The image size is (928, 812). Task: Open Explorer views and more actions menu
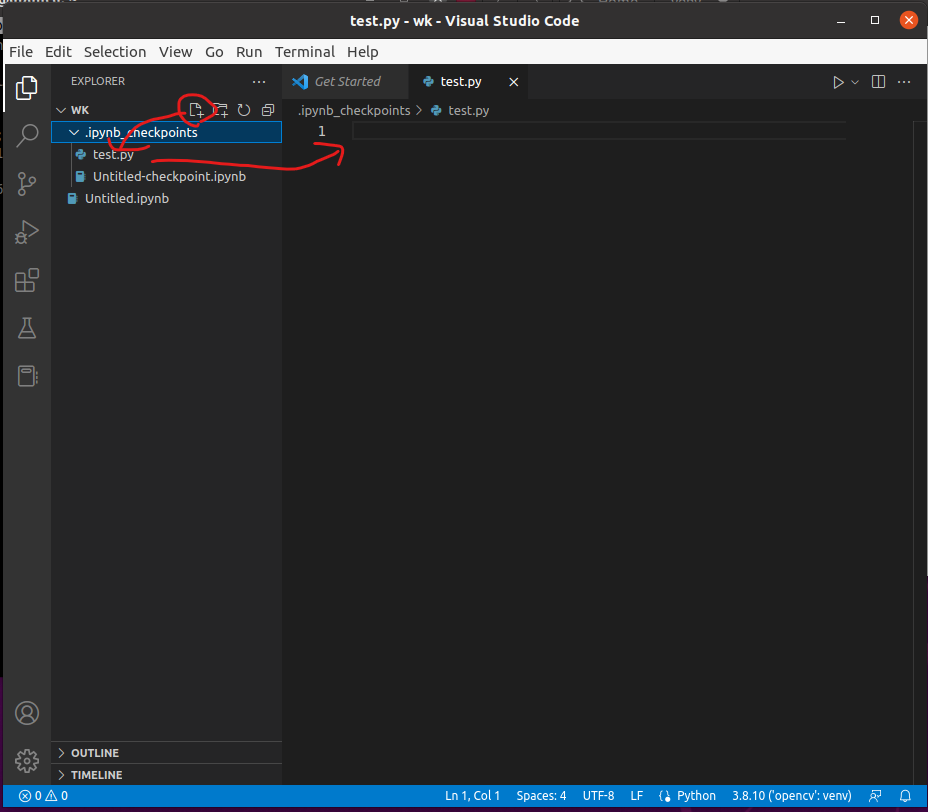point(259,82)
